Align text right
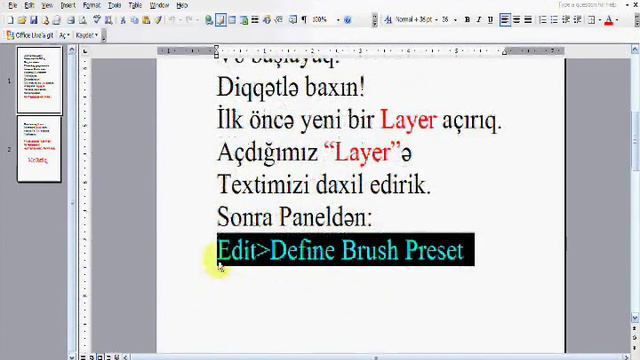Screen dimensions: 640x360 tap(528, 20)
